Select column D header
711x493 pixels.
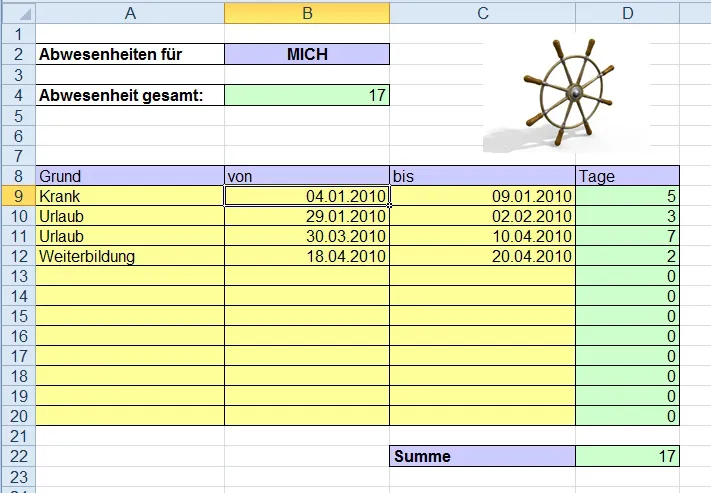(627, 13)
